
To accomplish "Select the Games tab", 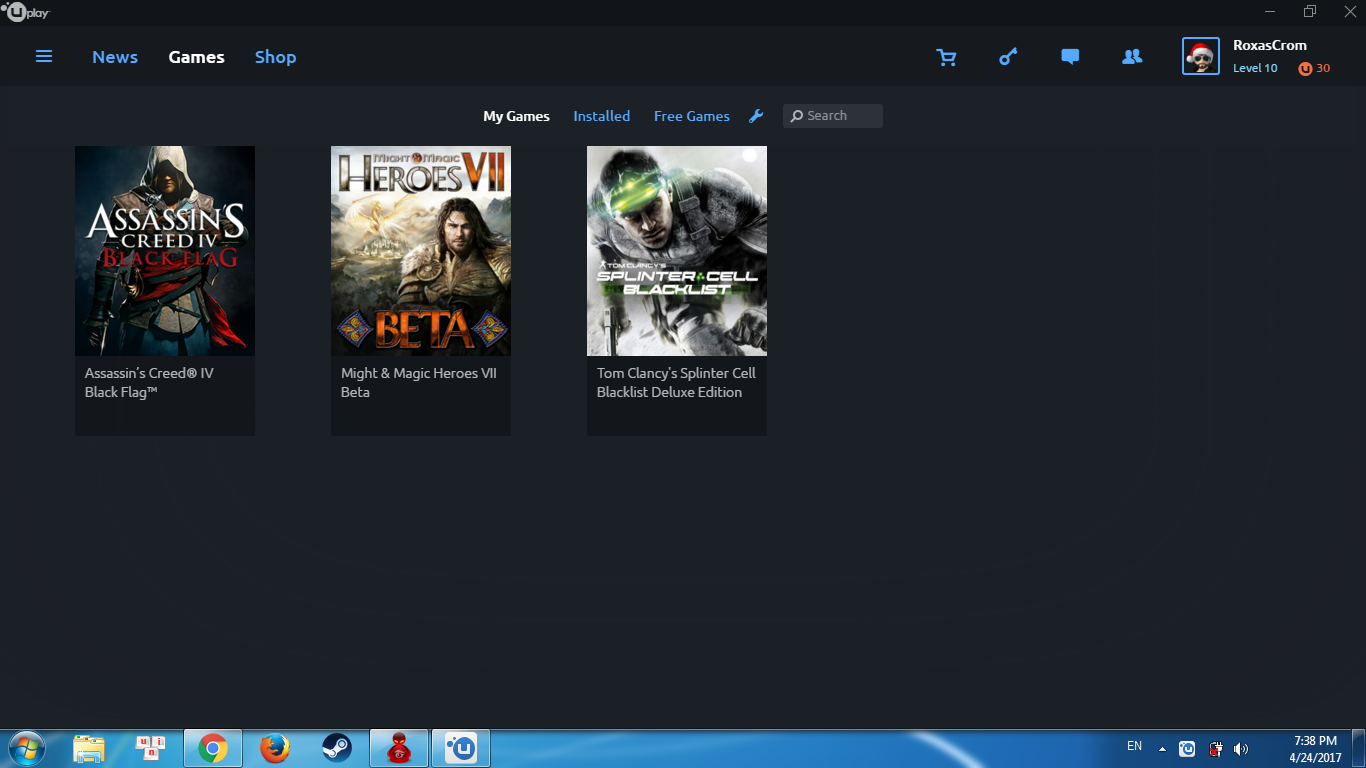I will 196,57.
